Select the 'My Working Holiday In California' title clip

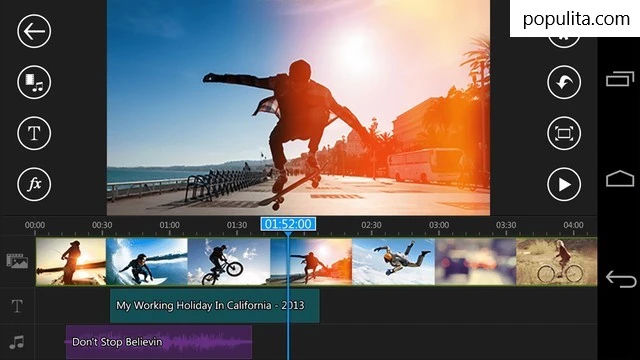point(215,306)
